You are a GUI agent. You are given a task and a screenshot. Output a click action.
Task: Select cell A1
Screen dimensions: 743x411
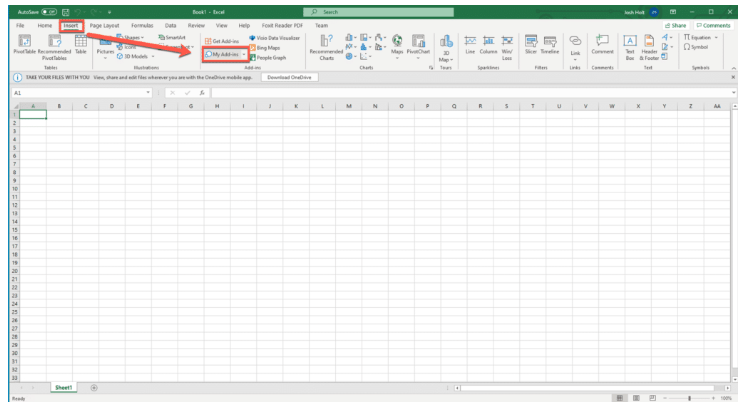(x=33, y=114)
